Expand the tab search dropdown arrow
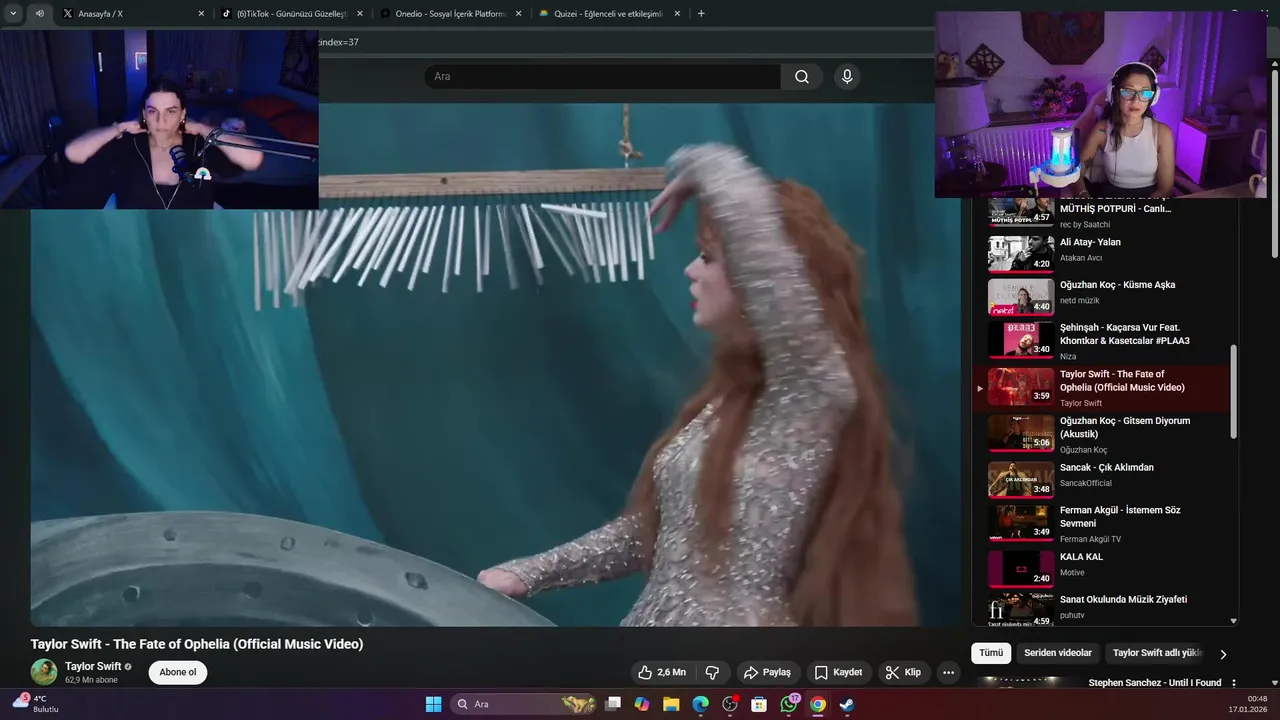Screen dimensions: 1280x720 pos(13,14)
